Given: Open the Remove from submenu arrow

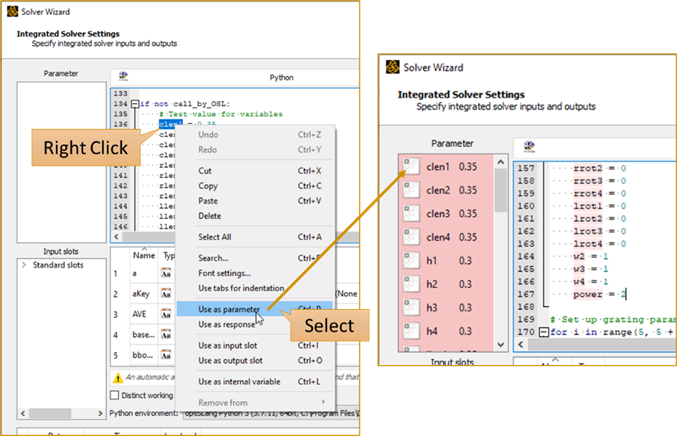Looking at the screenshot, I should (x=323, y=402).
